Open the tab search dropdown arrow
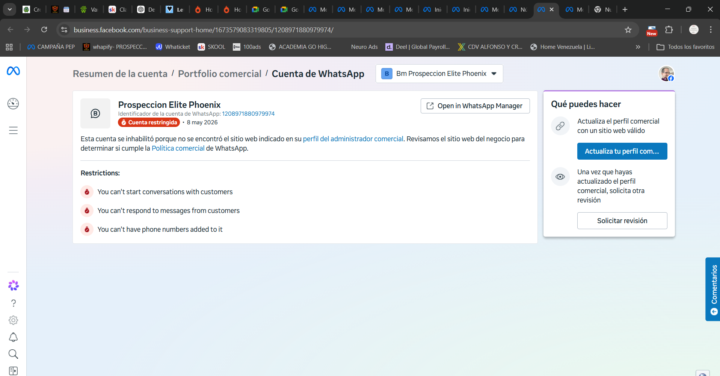The width and height of the screenshot is (720, 376). (x=9, y=9)
